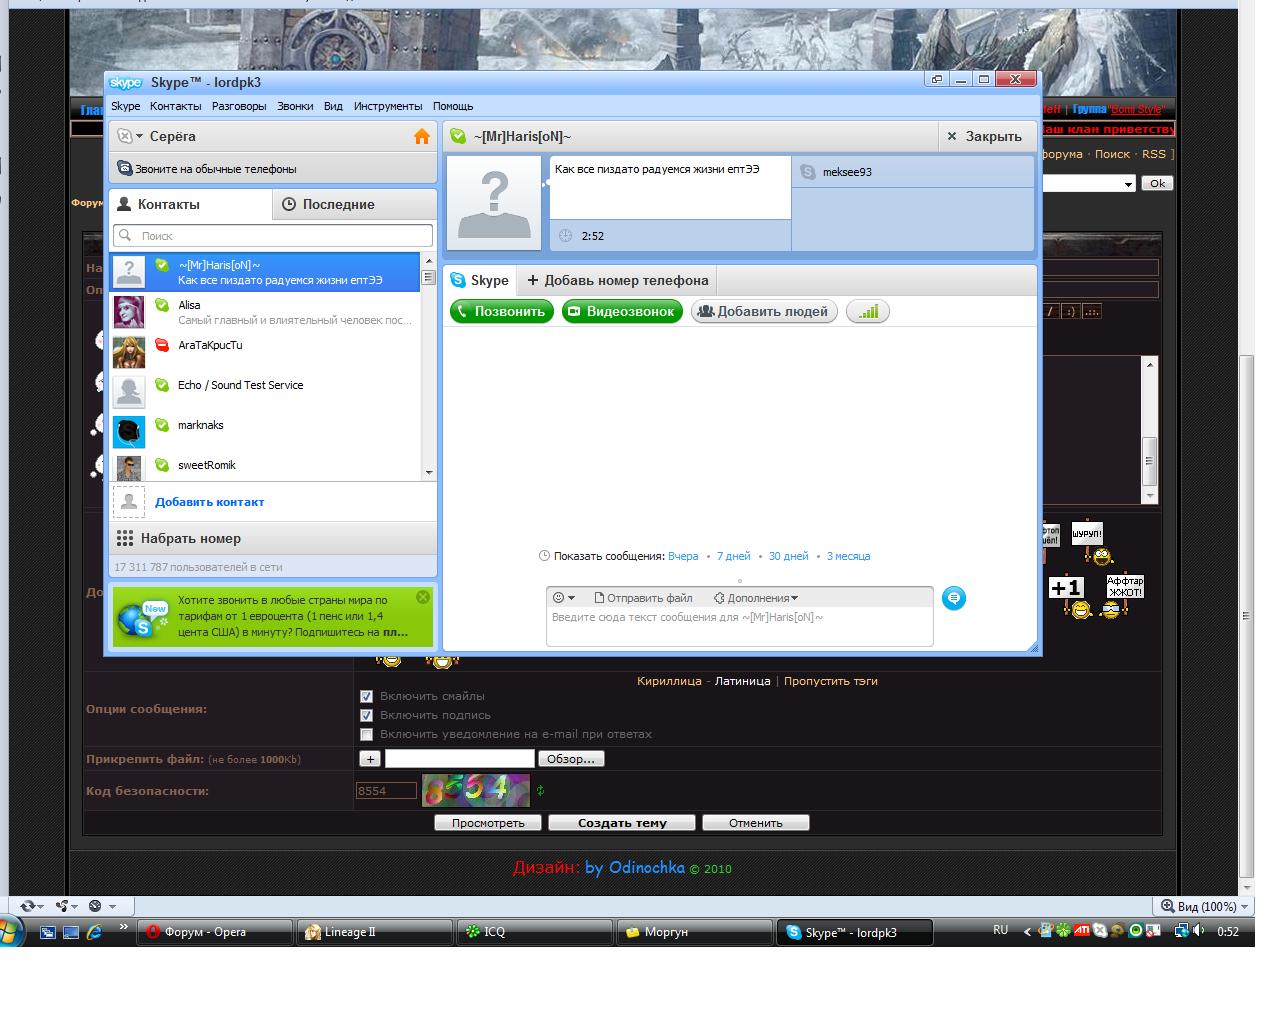Viewport: 1280px width, 1024px height.
Task: Open the Вид menu
Action: pyautogui.click(x=333, y=106)
